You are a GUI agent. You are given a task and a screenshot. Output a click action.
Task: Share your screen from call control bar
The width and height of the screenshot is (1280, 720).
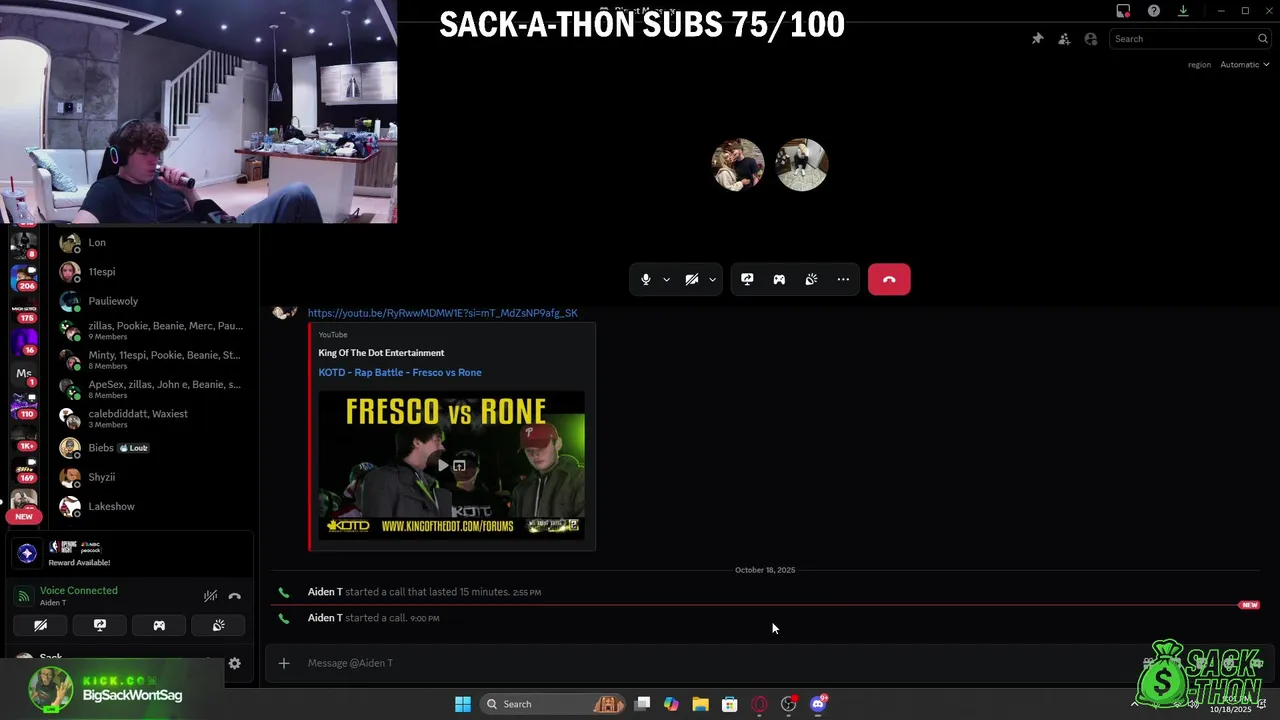coord(747,280)
